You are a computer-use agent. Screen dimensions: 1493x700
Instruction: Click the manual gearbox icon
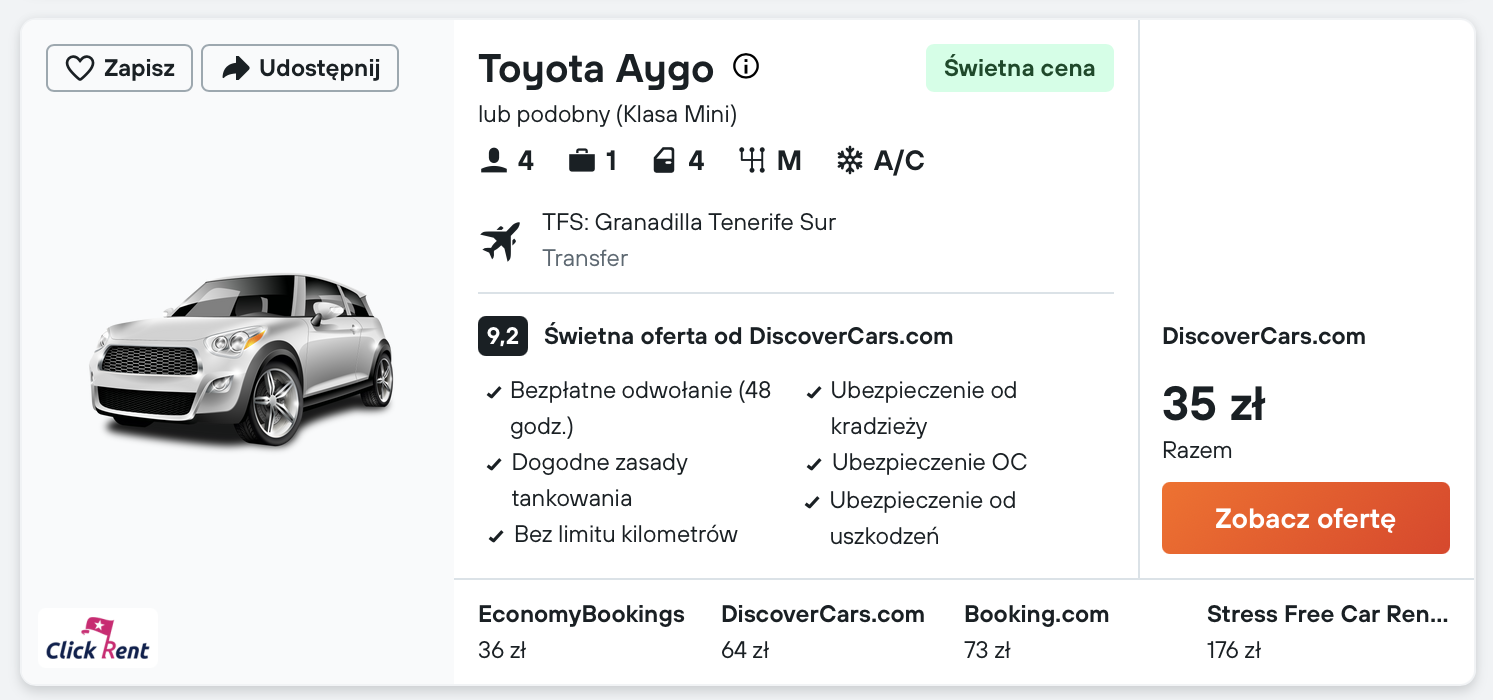click(752, 161)
